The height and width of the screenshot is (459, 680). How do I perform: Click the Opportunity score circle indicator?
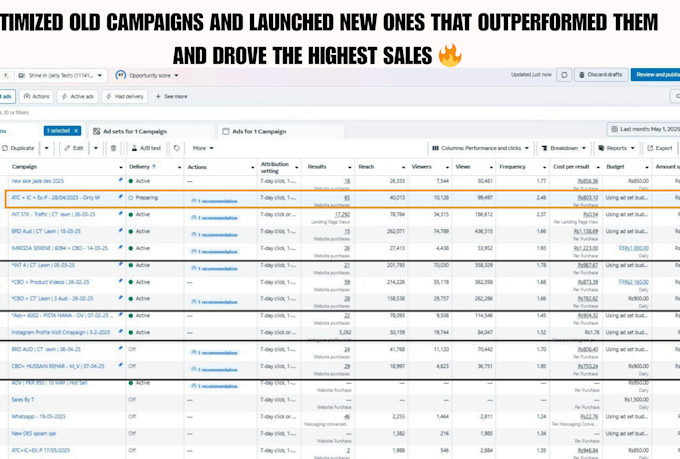(x=121, y=75)
